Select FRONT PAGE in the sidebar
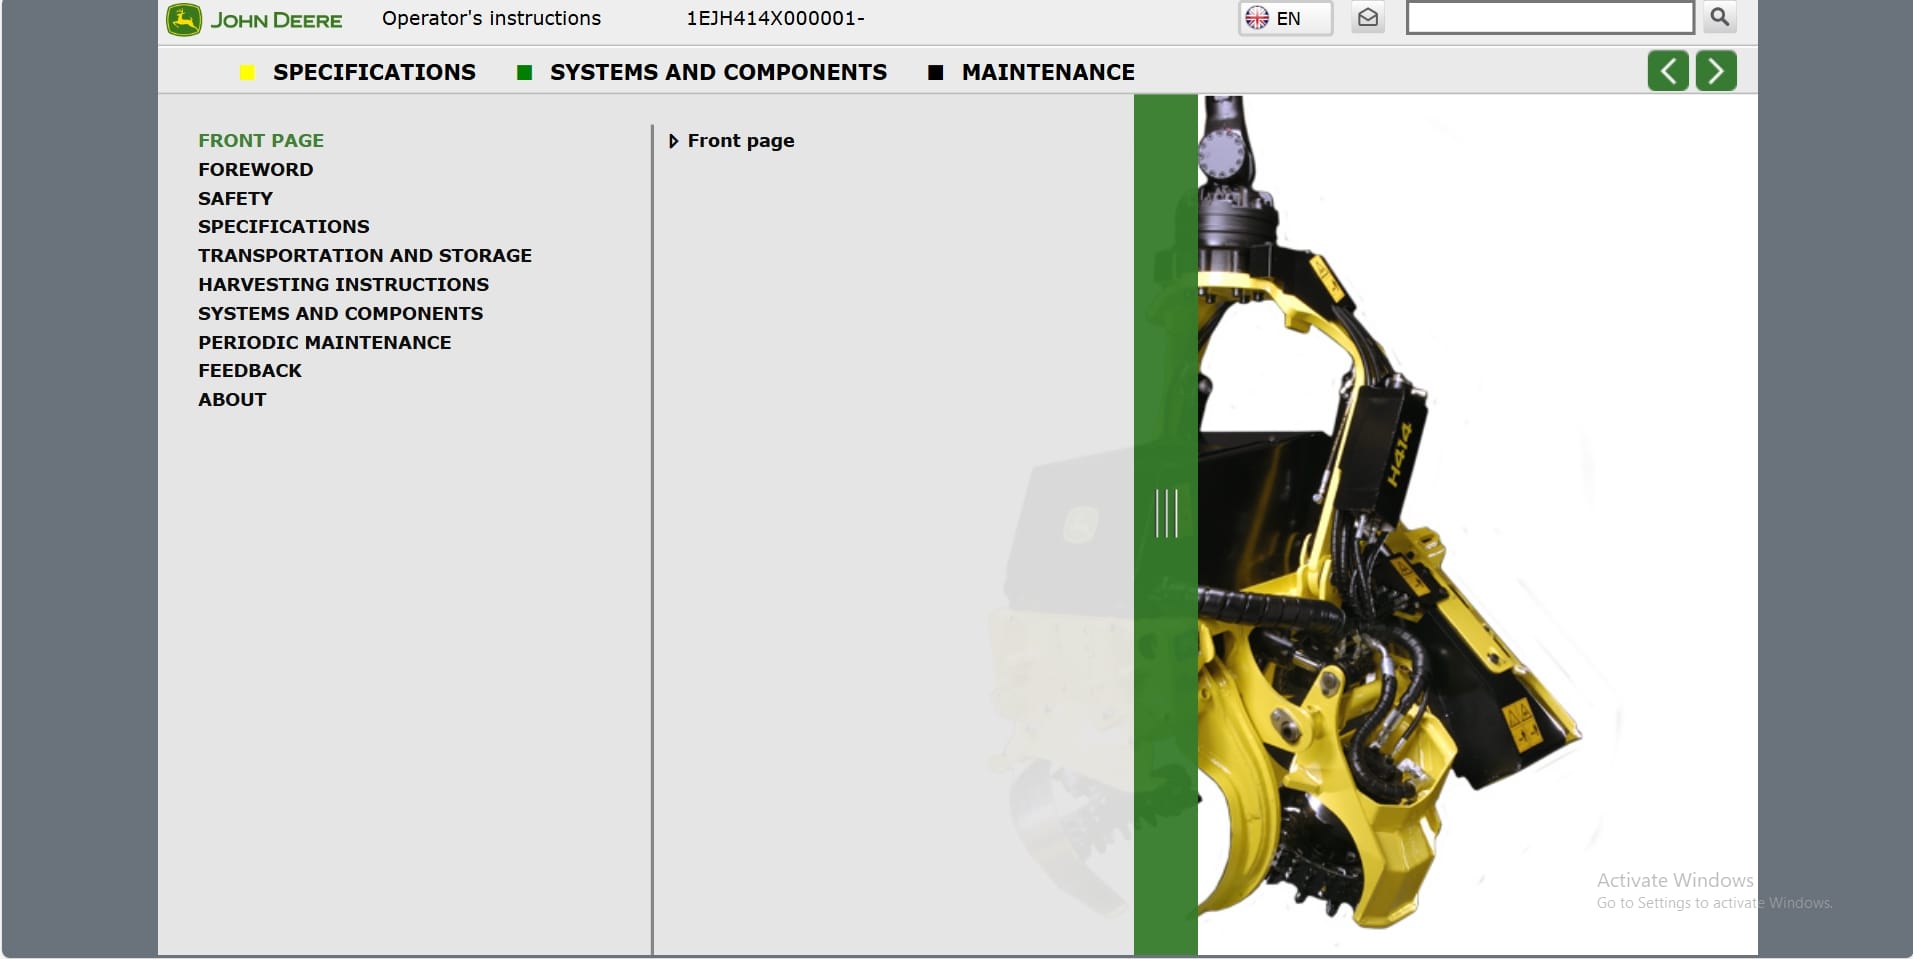 coord(261,141)
